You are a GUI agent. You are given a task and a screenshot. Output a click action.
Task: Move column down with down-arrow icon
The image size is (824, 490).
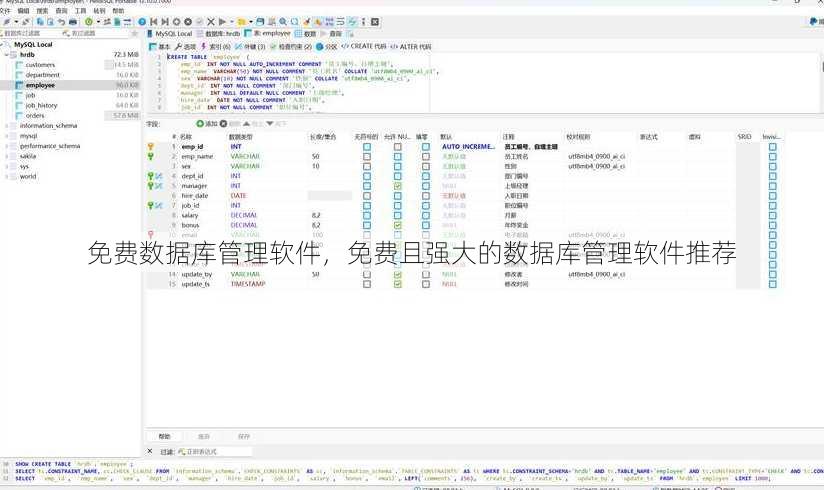[x=270, y=124]
